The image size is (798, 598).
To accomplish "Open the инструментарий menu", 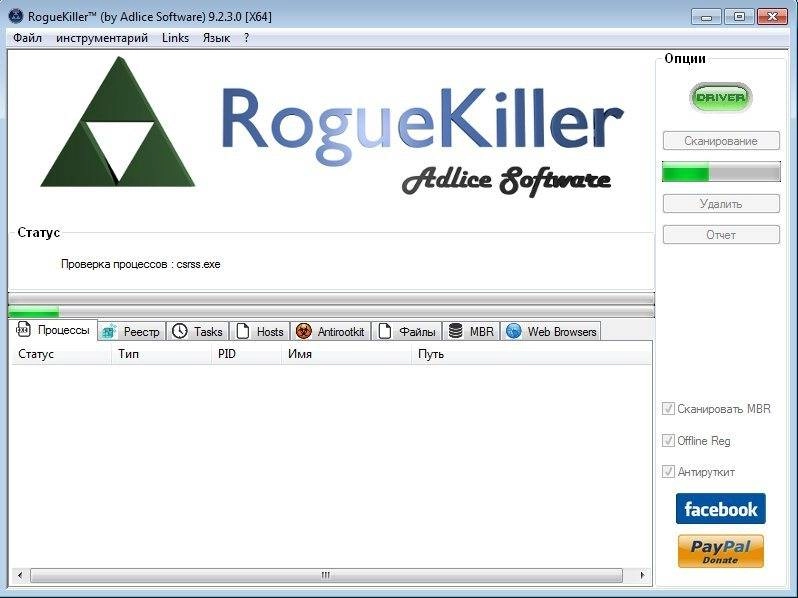I will [102, 38].
